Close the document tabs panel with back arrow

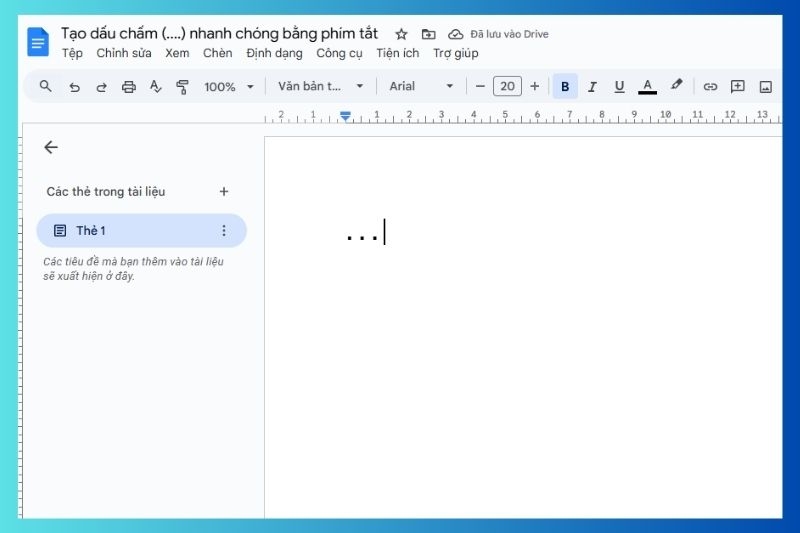click(x=51, y=147)
